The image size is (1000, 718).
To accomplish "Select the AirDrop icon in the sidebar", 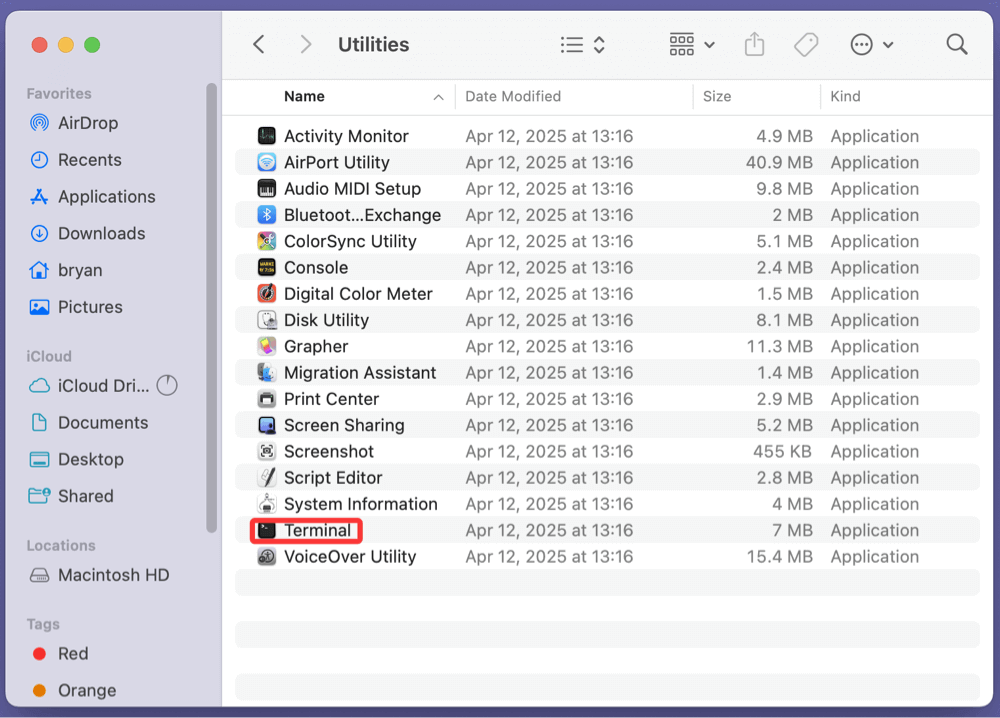I will click(40, 123).
